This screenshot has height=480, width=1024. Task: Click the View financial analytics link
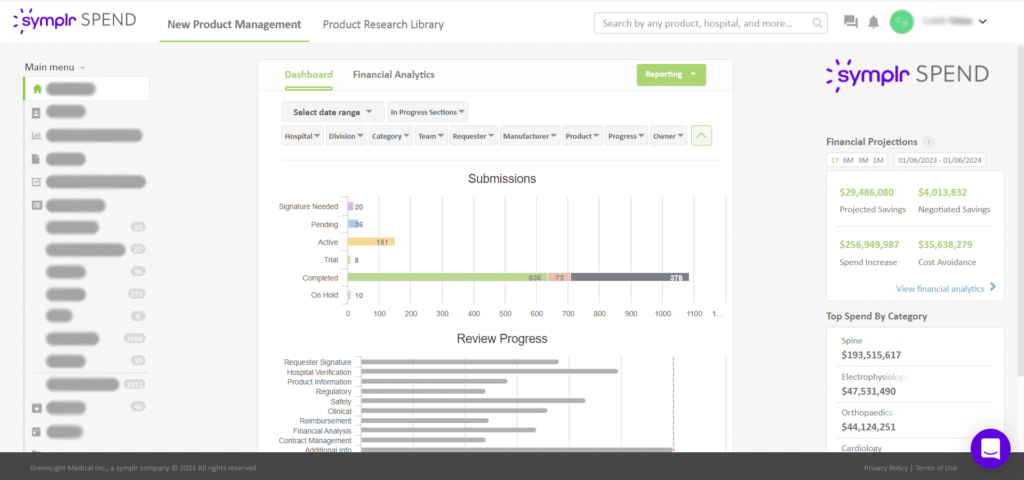pos(940,289)
